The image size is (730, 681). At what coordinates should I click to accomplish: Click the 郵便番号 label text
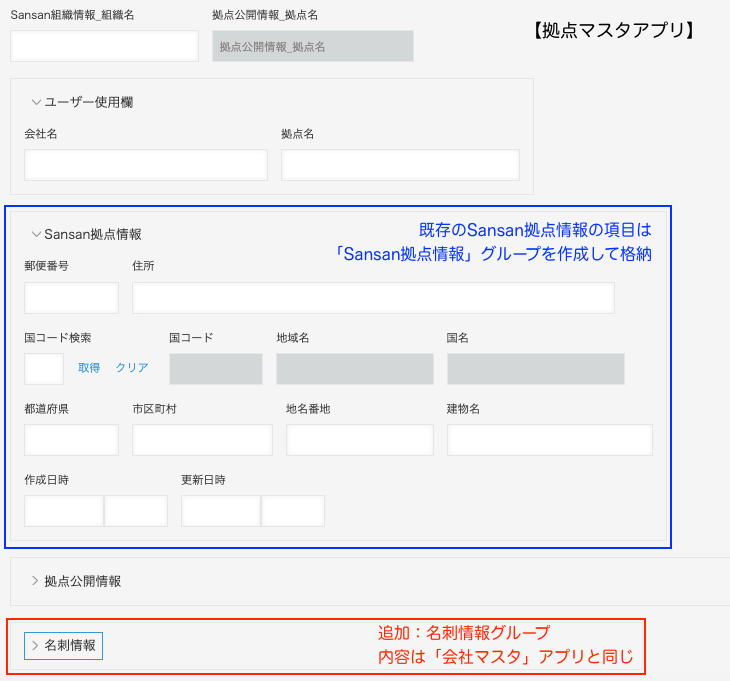47,266
